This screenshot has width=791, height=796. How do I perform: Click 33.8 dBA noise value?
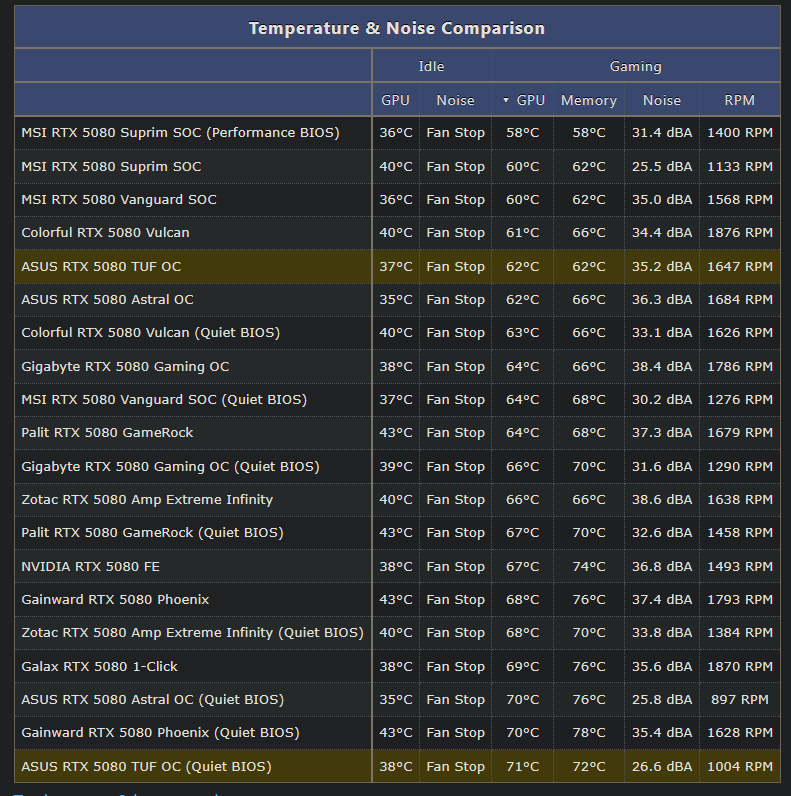point(662,633)
